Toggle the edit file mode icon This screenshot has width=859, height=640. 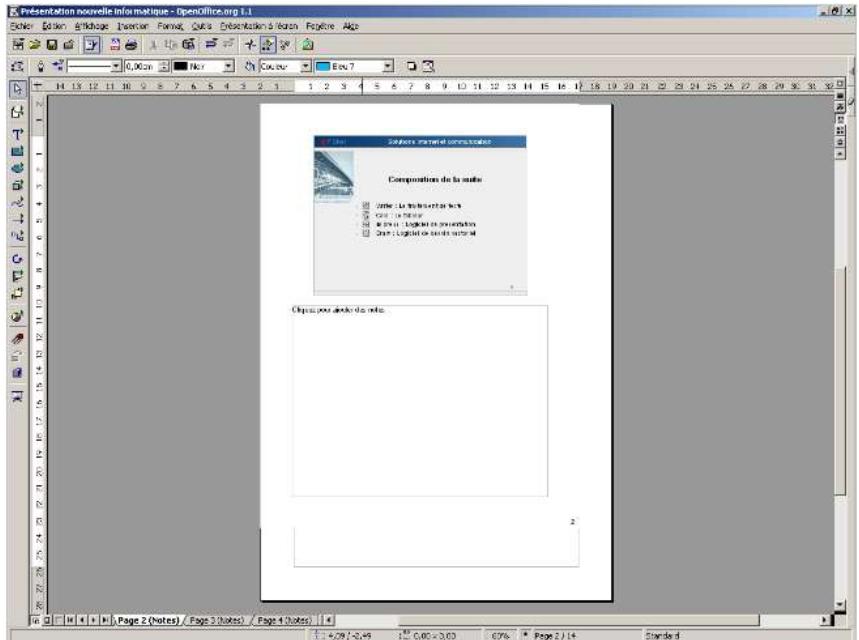pyautogui.click(x=92, y=45)
